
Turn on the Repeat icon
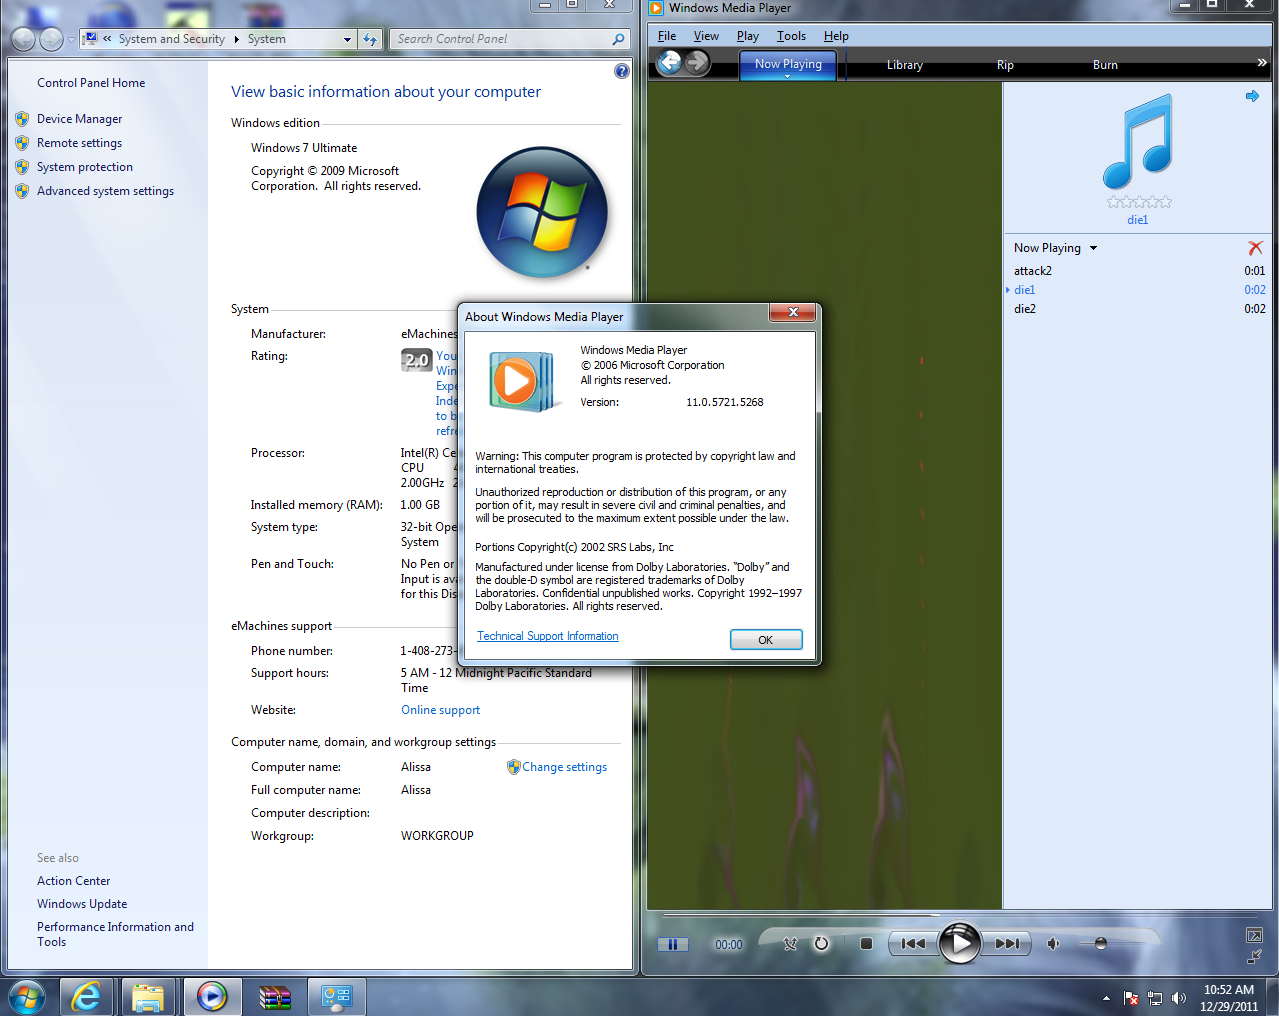coord(821,943)
